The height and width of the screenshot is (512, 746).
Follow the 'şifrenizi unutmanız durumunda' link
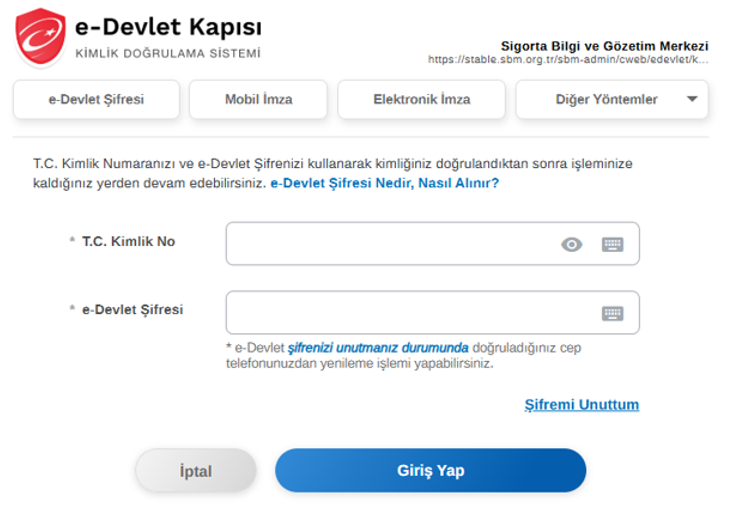pos(378,348)
